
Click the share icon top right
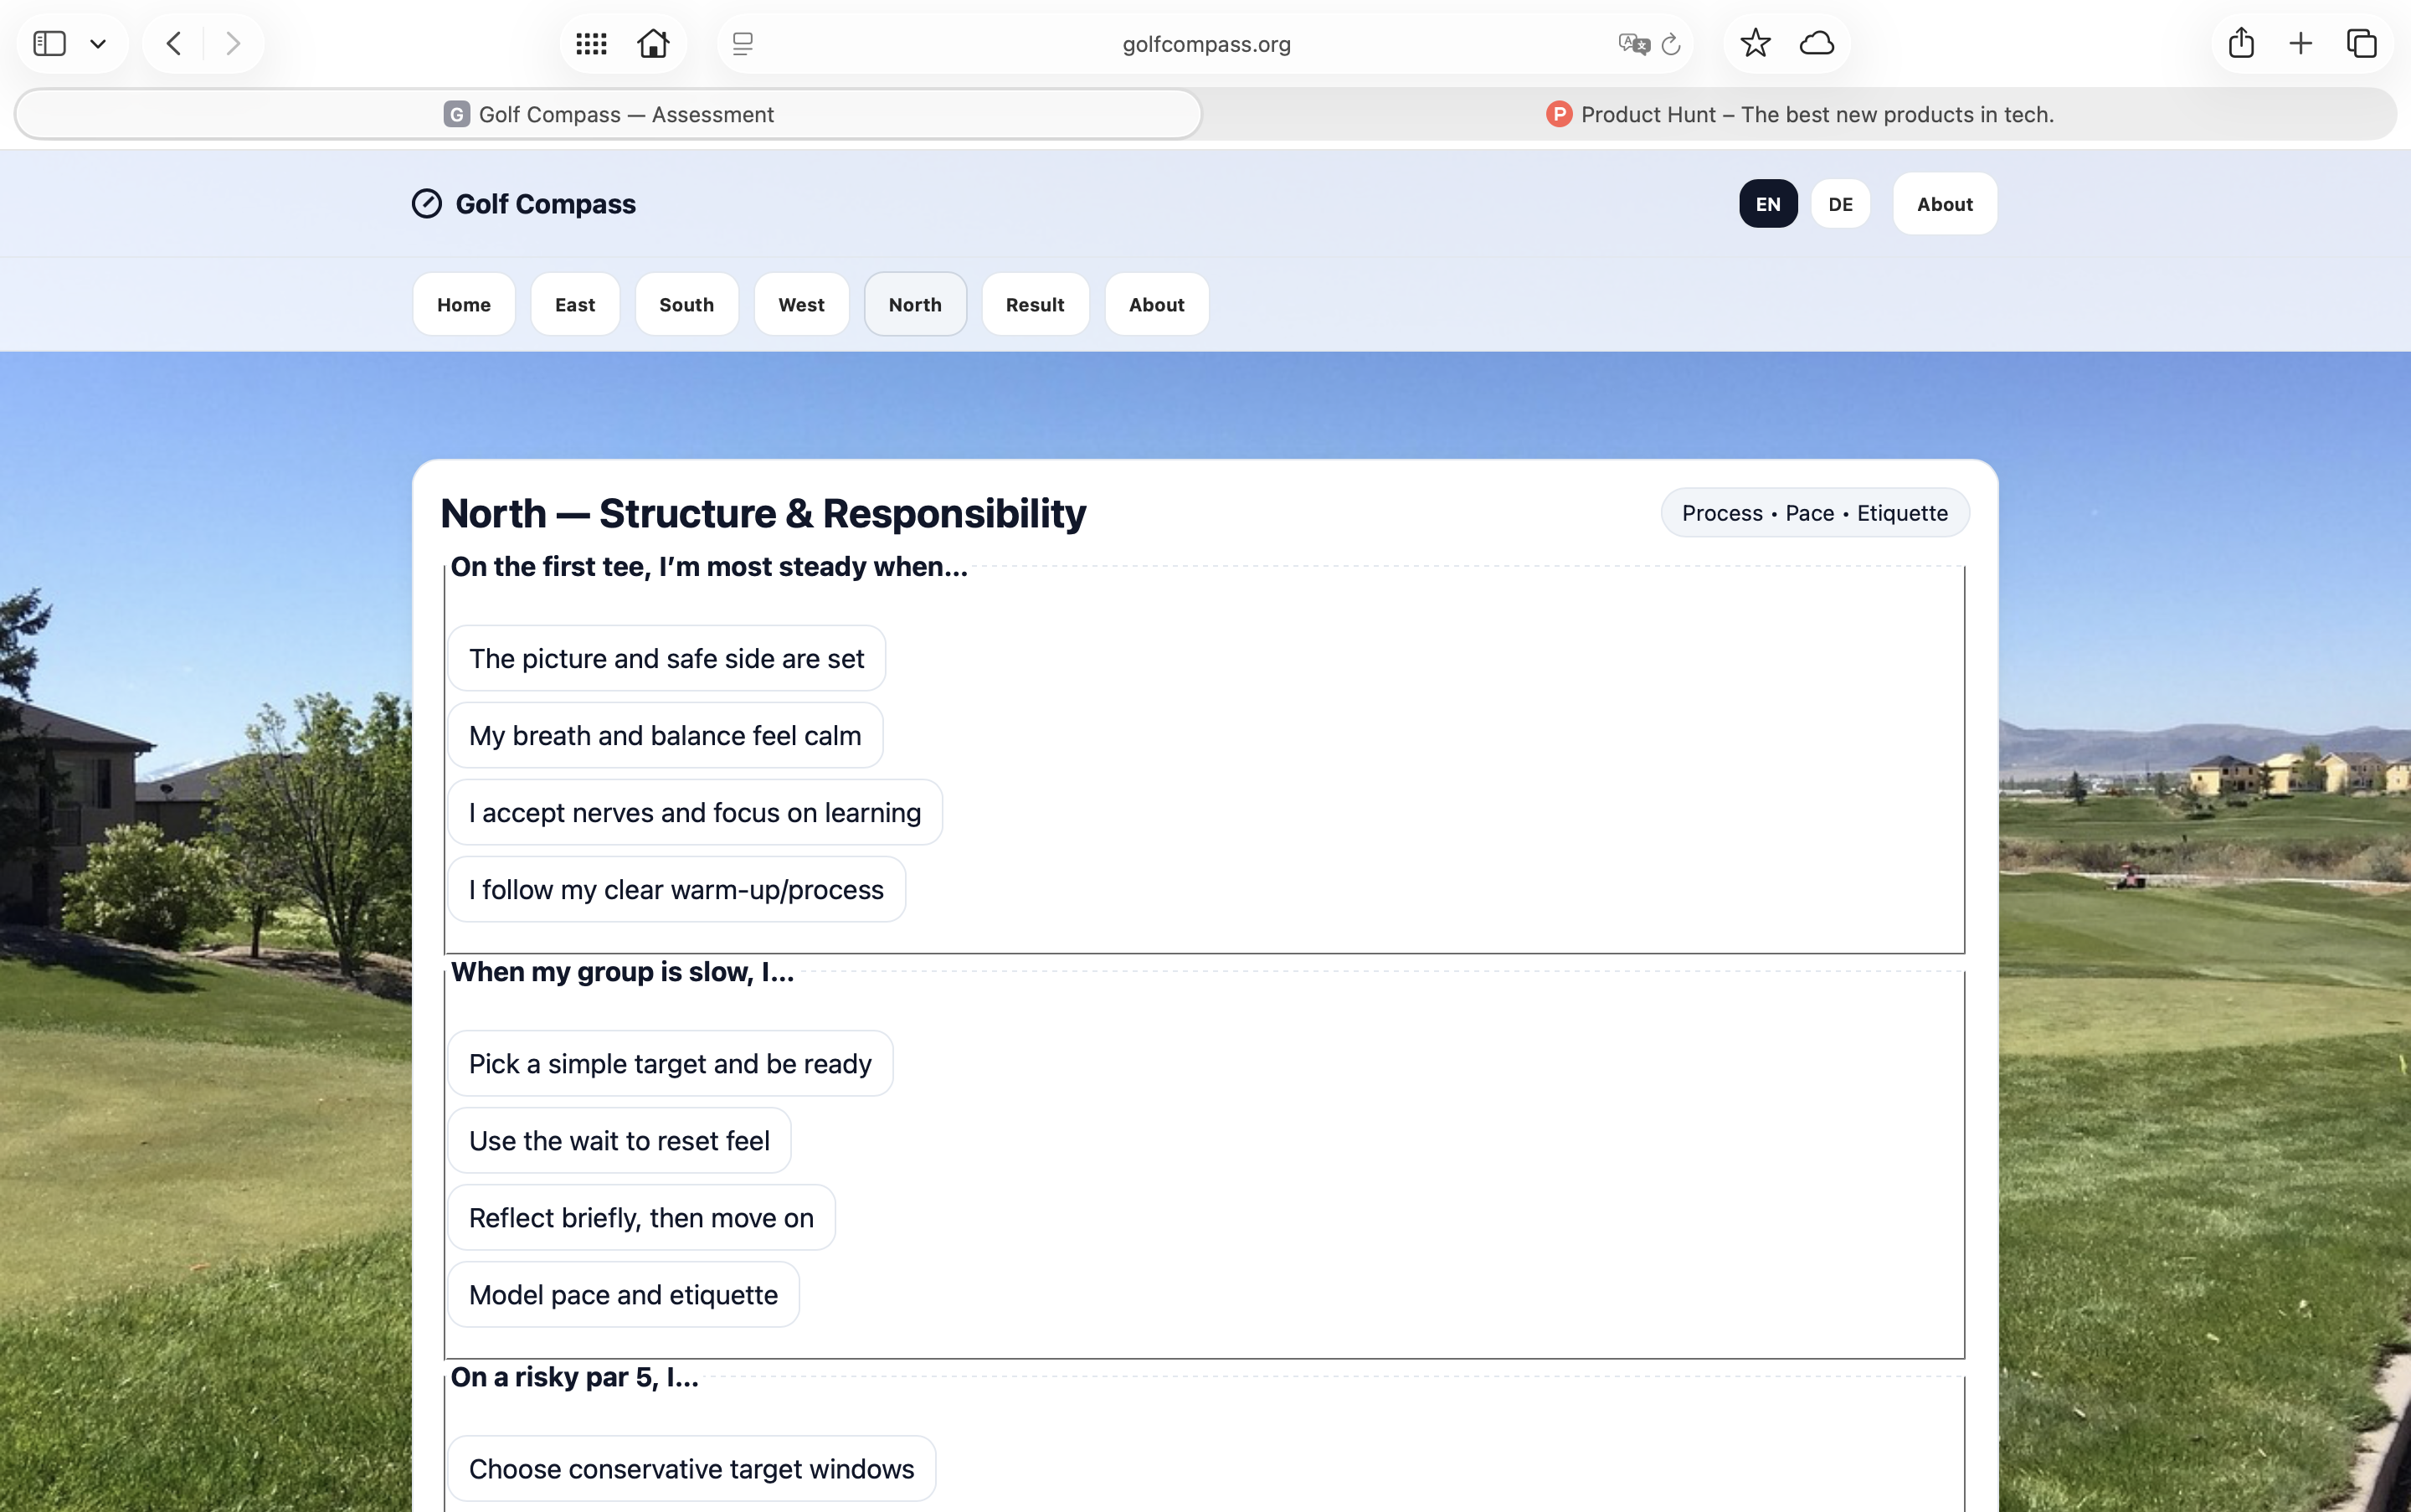click(2240, 43)
